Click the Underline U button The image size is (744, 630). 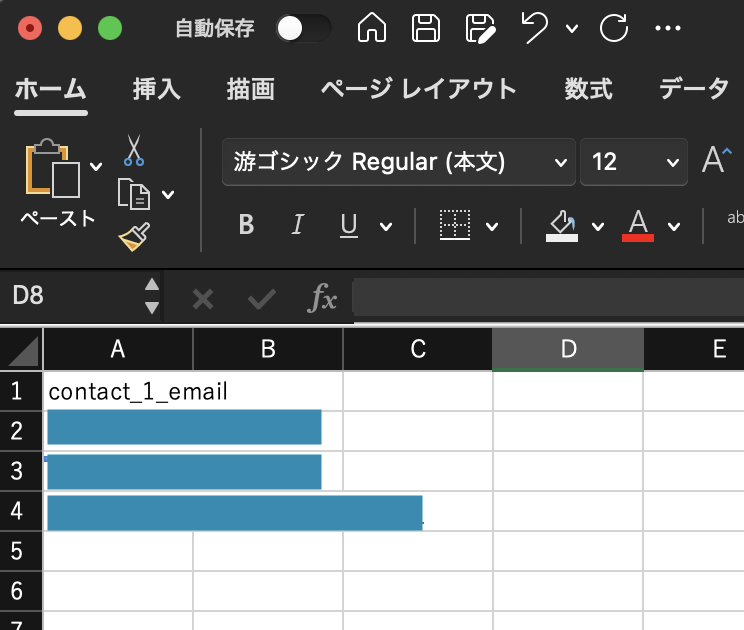pyautogui.click(x=349, y=226)
